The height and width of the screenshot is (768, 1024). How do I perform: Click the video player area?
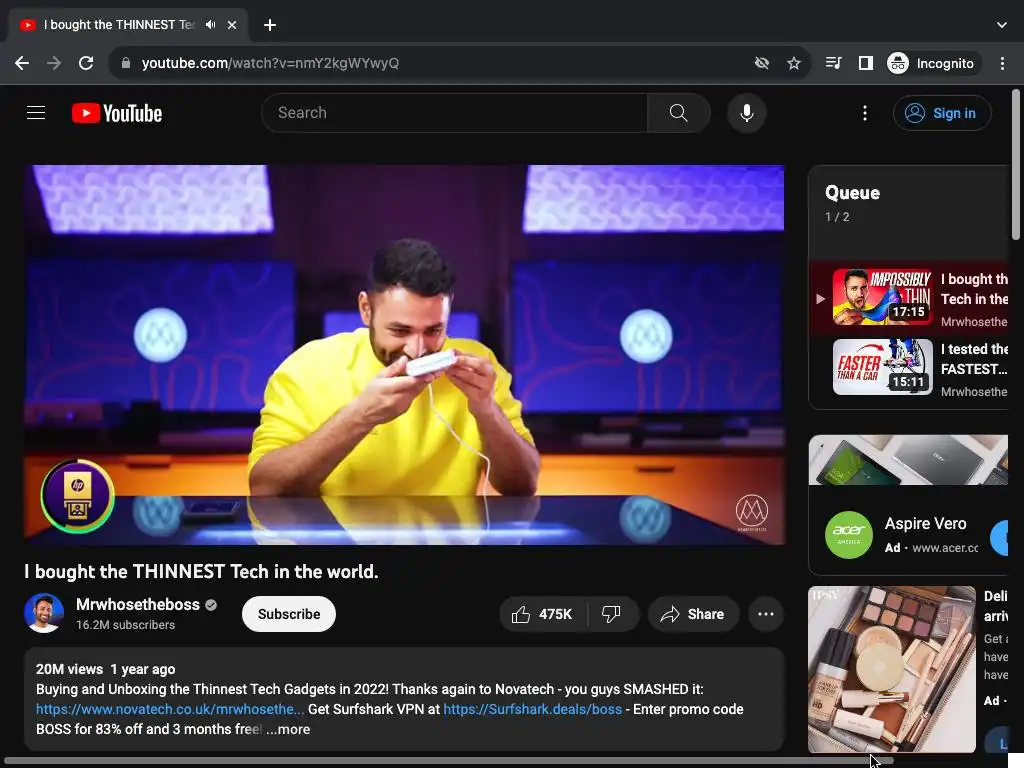point(404,355)
